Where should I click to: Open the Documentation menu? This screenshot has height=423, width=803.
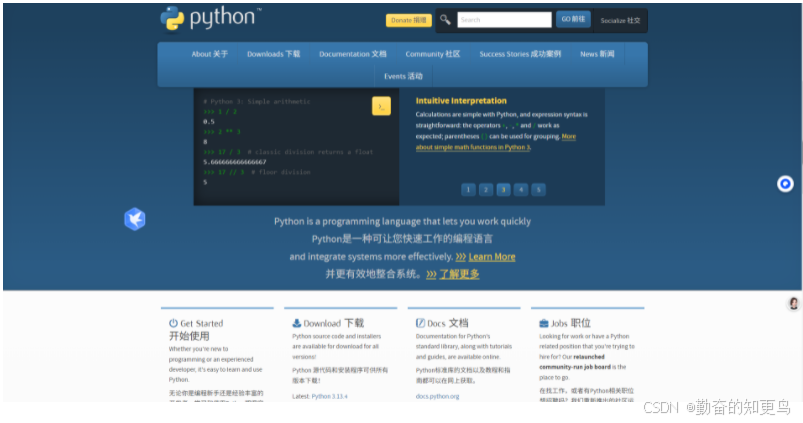point(353,54)
